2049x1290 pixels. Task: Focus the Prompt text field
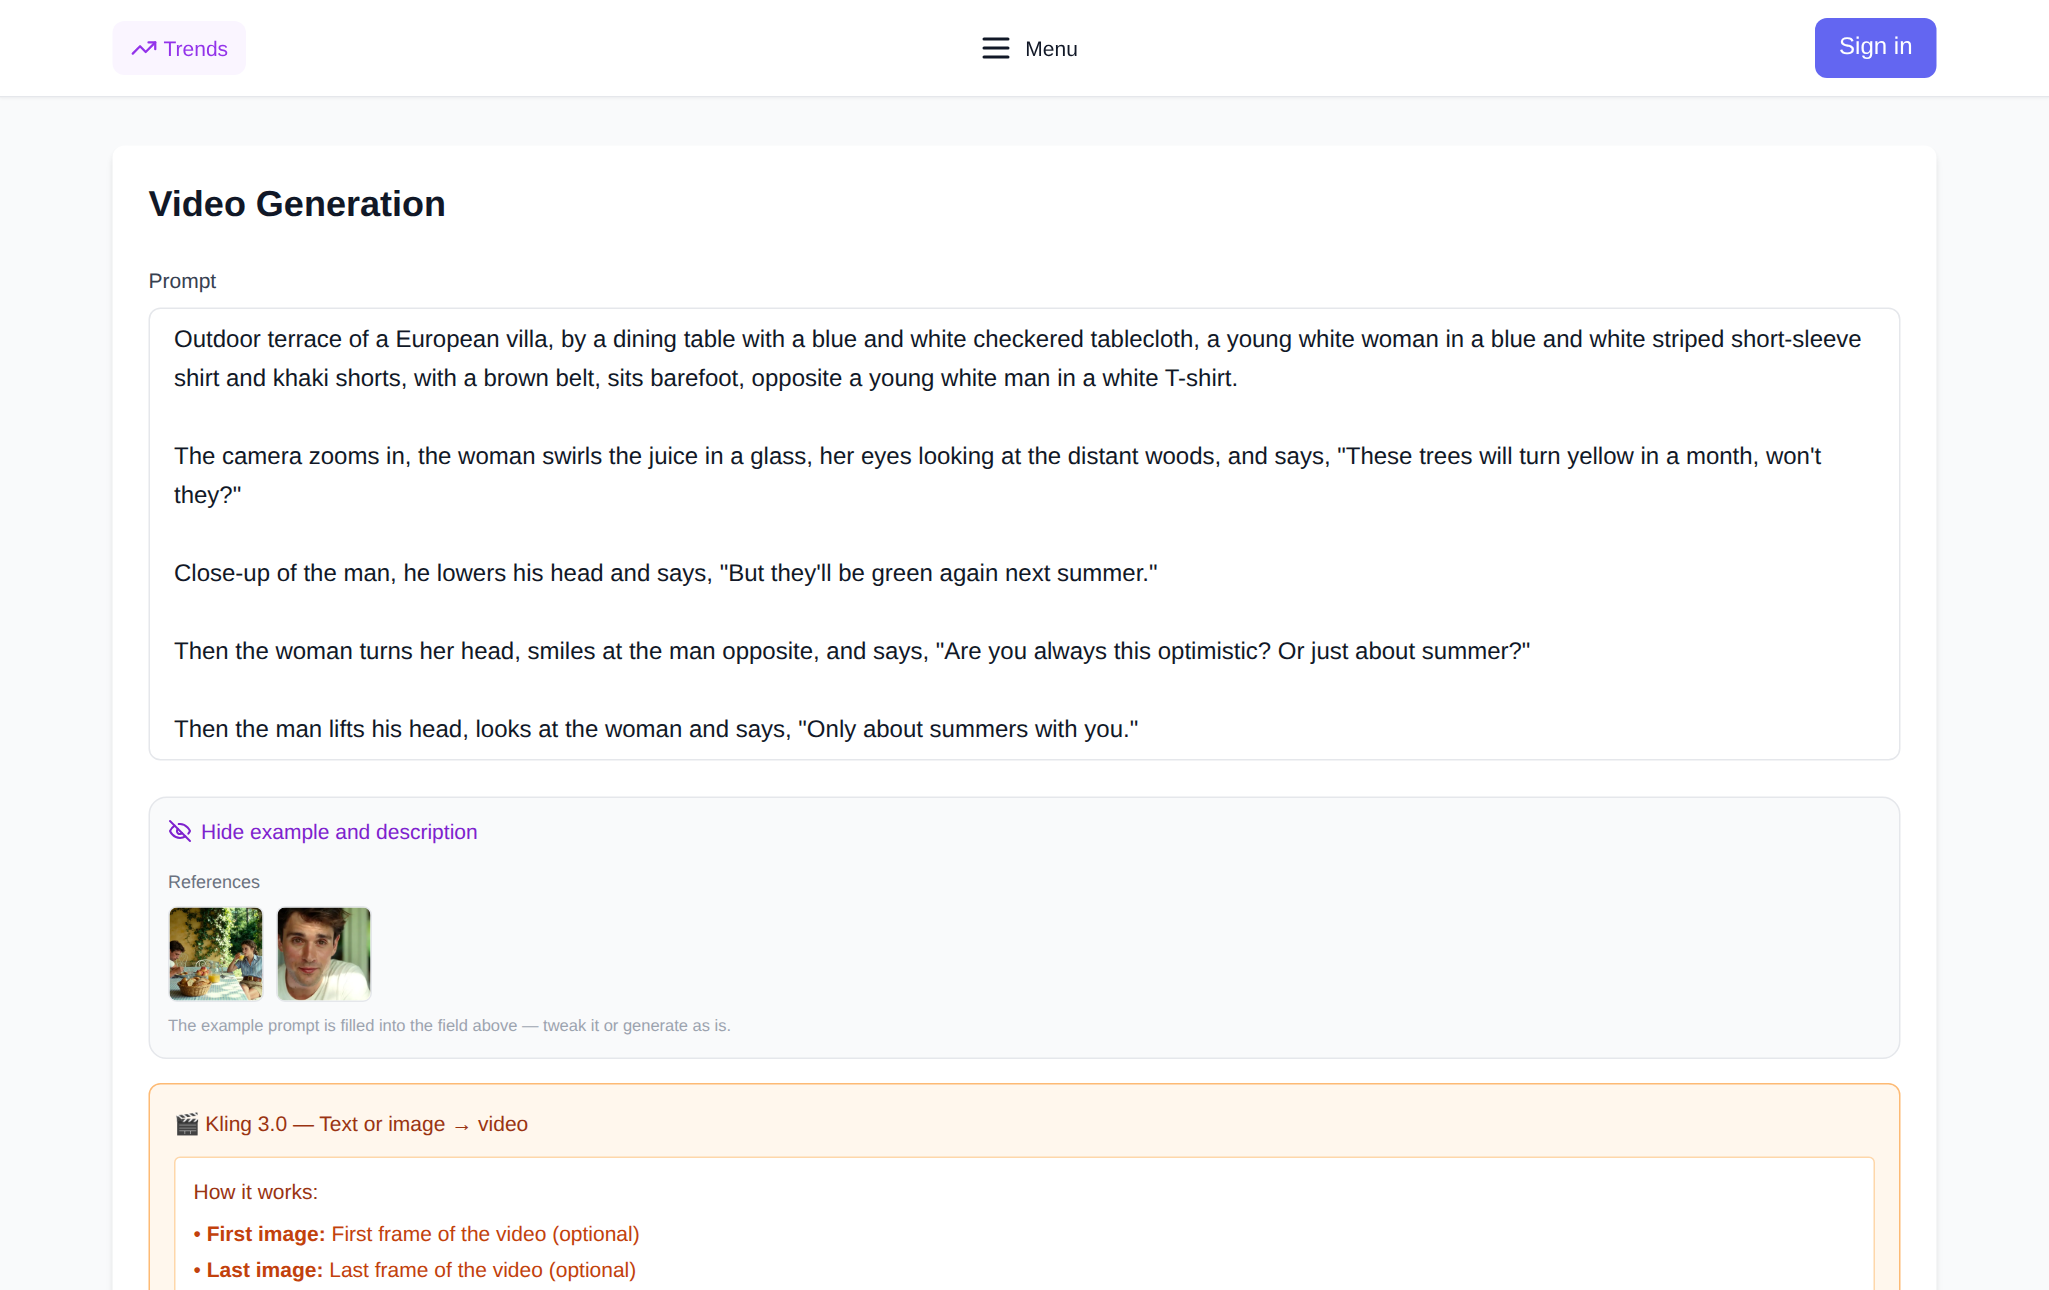coord(1024,534)
